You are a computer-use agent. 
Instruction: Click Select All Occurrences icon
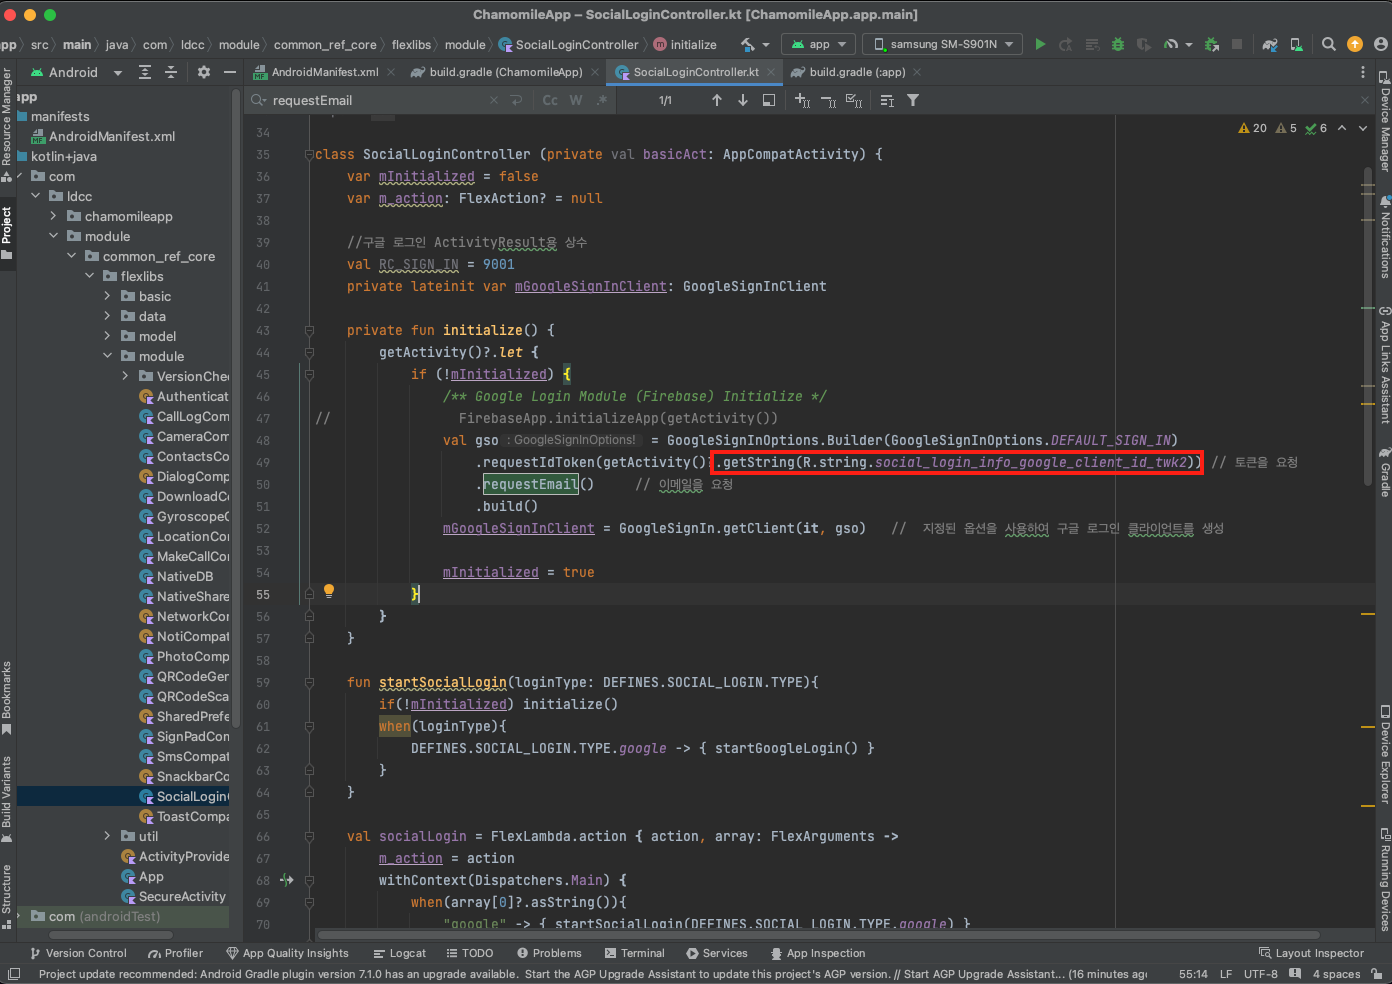(x=854, y=100)
